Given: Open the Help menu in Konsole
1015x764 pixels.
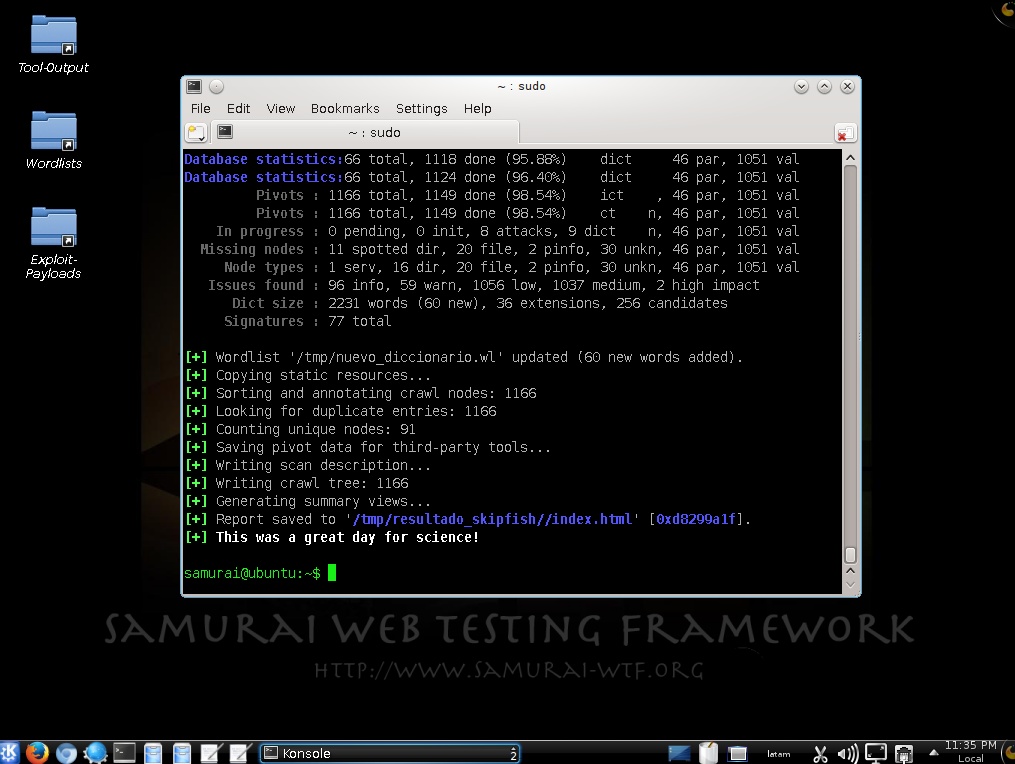Looking at the screenshot, I should pyautogui.click(x=477, y=108).
